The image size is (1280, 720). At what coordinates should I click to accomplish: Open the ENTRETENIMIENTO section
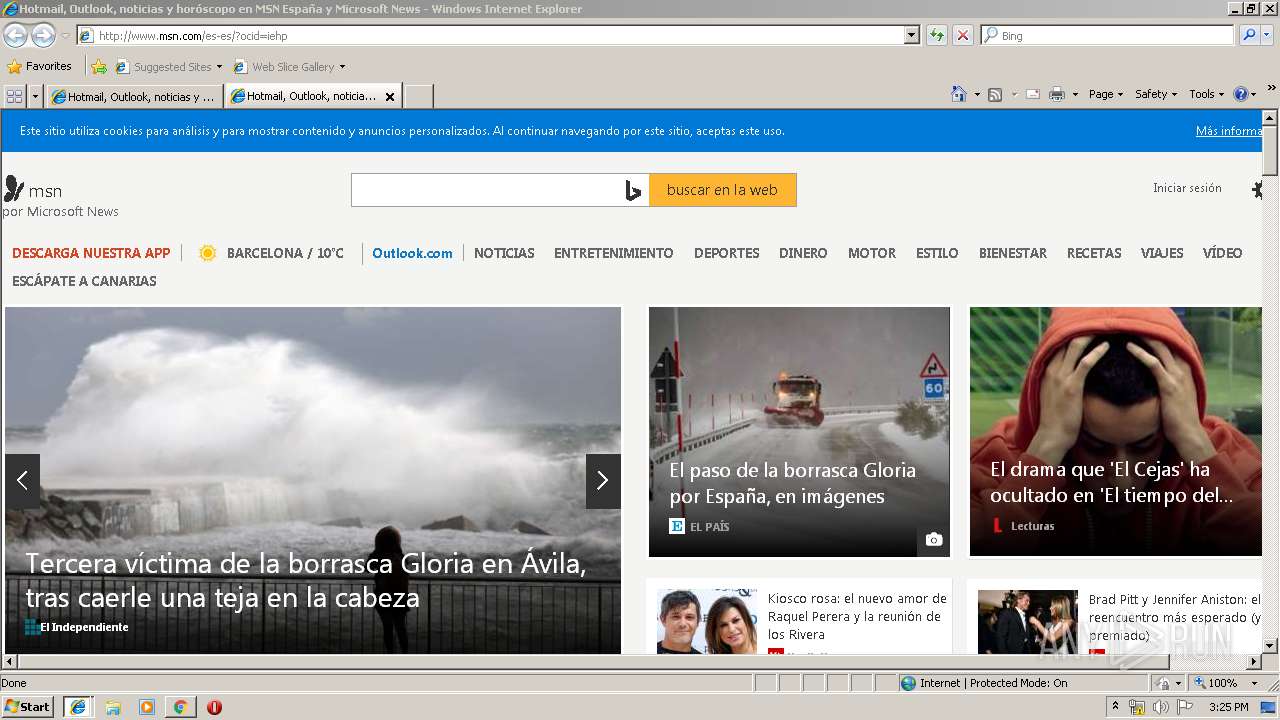614,253
